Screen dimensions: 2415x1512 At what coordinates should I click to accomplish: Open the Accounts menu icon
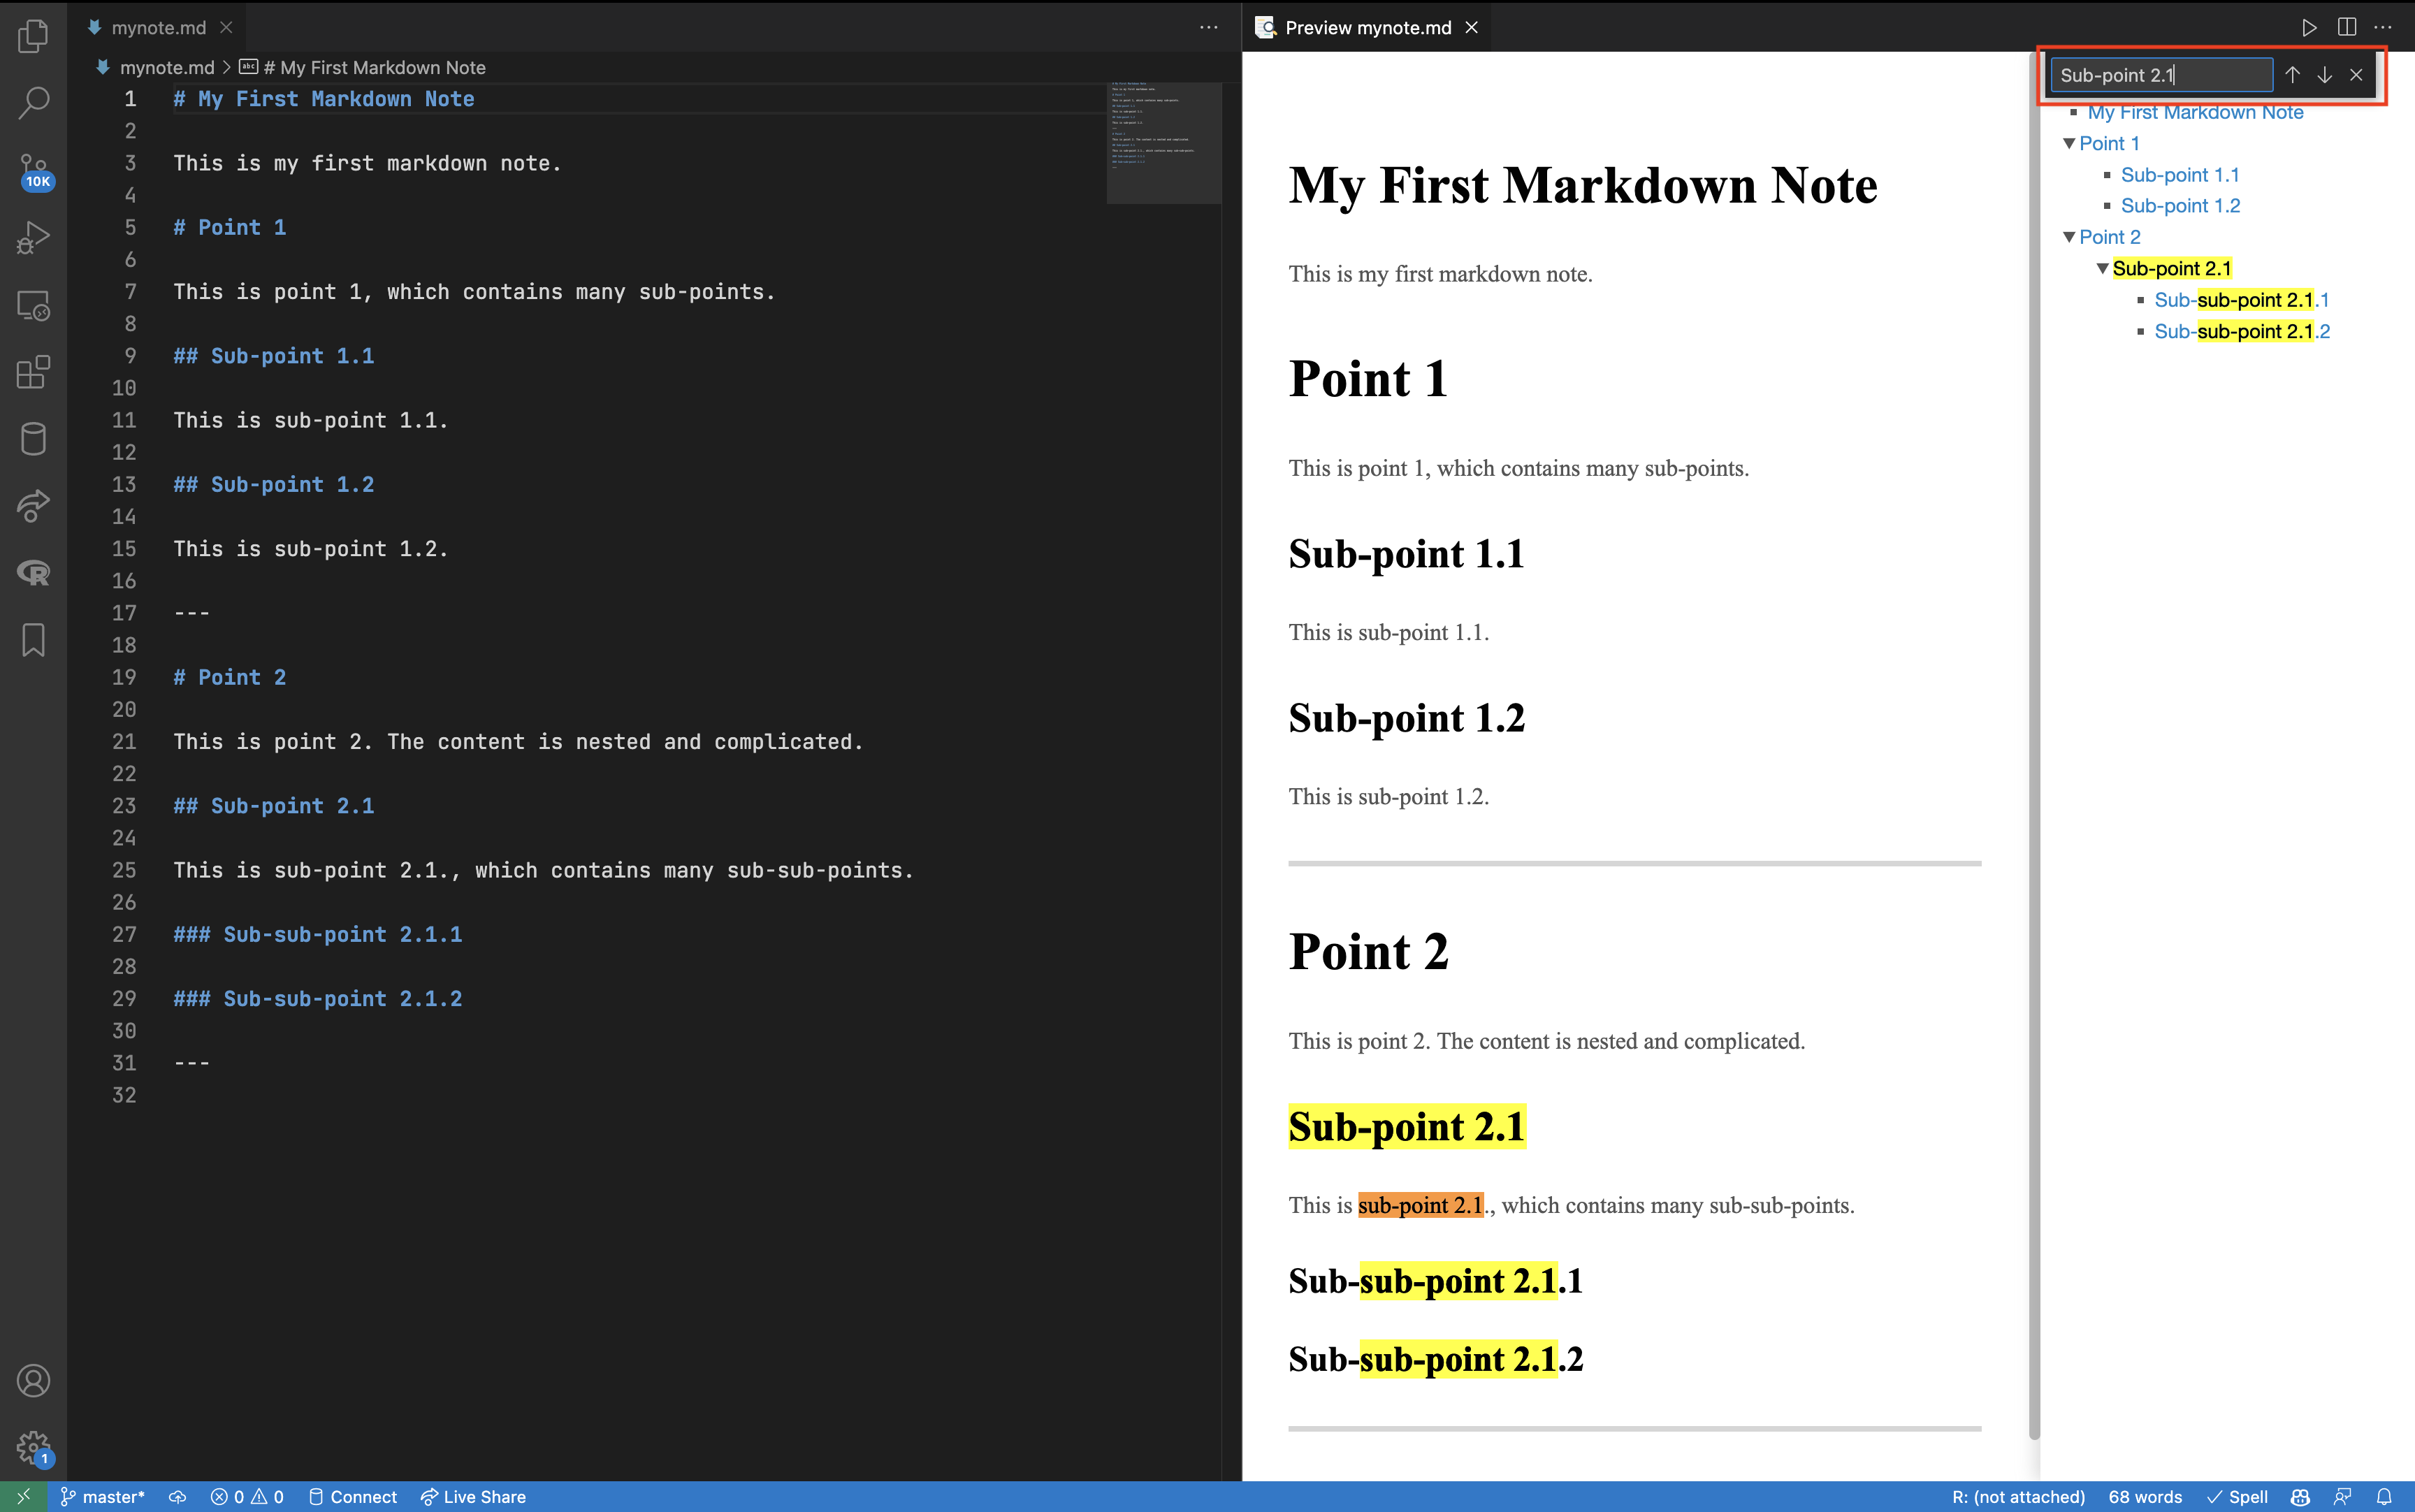(x=33, y=1381)
